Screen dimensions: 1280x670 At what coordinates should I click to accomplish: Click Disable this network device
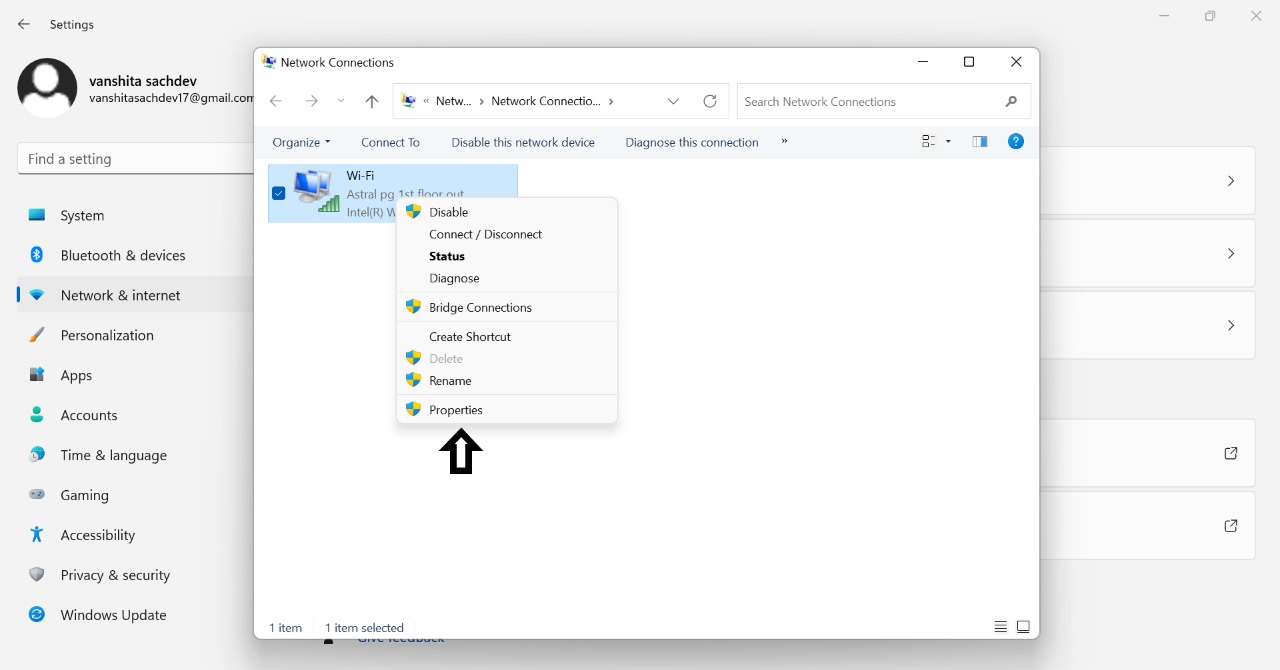pos(523,142)
